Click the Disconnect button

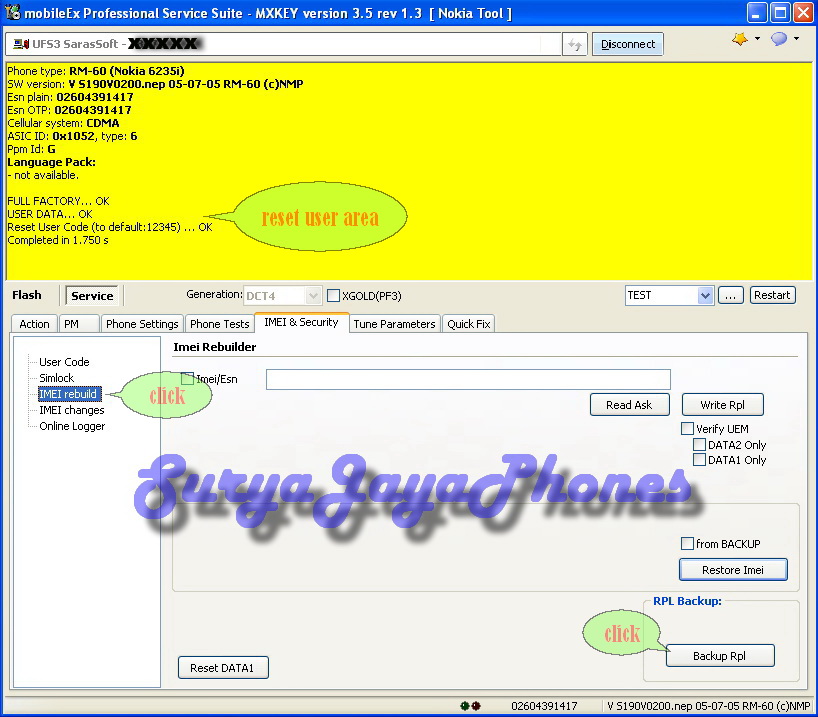(628, 44)
